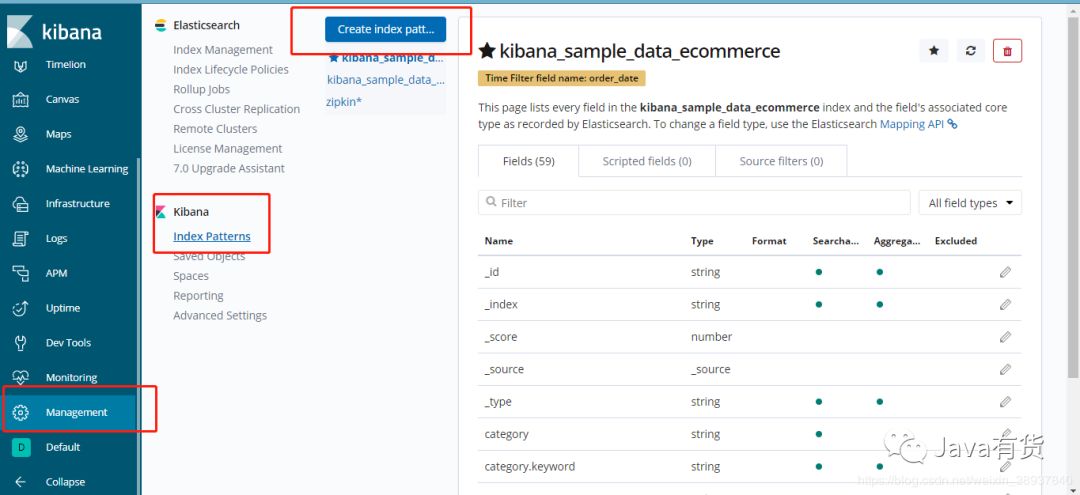Open the Index Patterns link
The image size is (1080, 495).
tap(211, 236)
